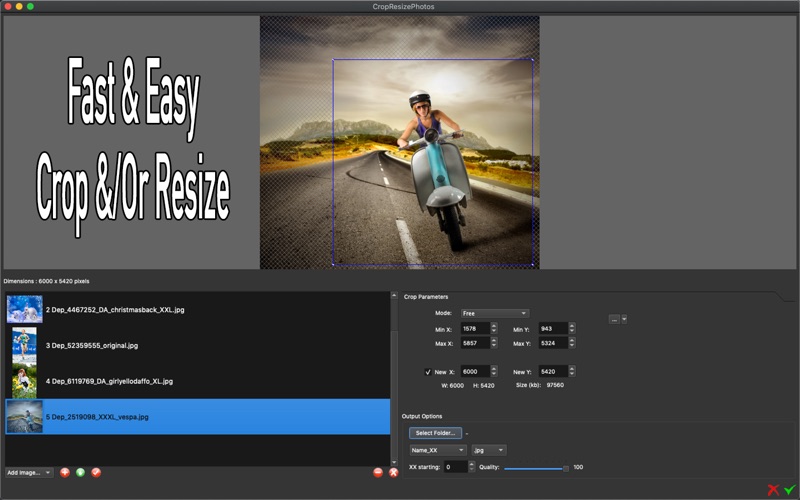This screenshot has width=800, height=500.
Task: Open the .jpg format dropdown
Action: pyautogui.click(x=488, y=450)
